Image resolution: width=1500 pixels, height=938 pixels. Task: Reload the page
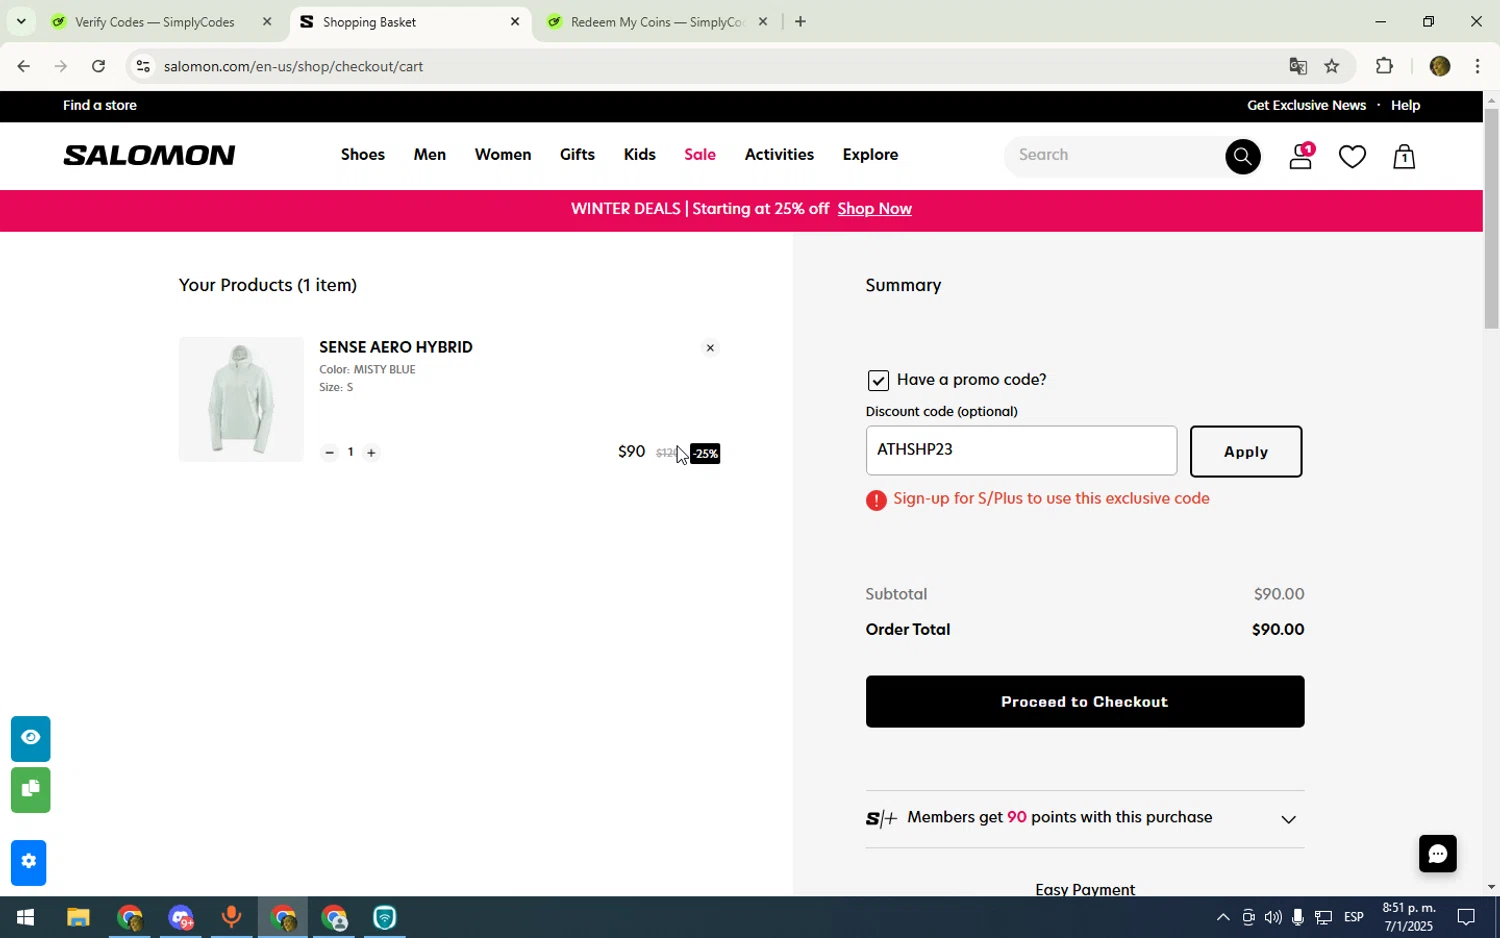98,66
